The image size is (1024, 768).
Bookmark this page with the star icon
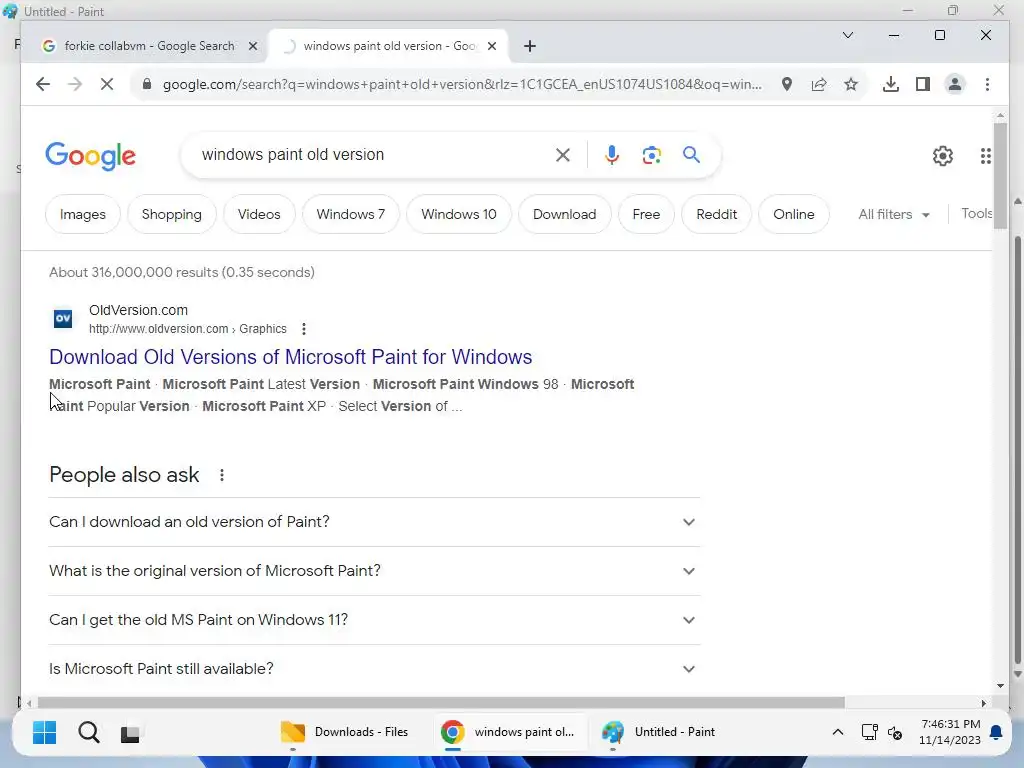pos(851,84)
